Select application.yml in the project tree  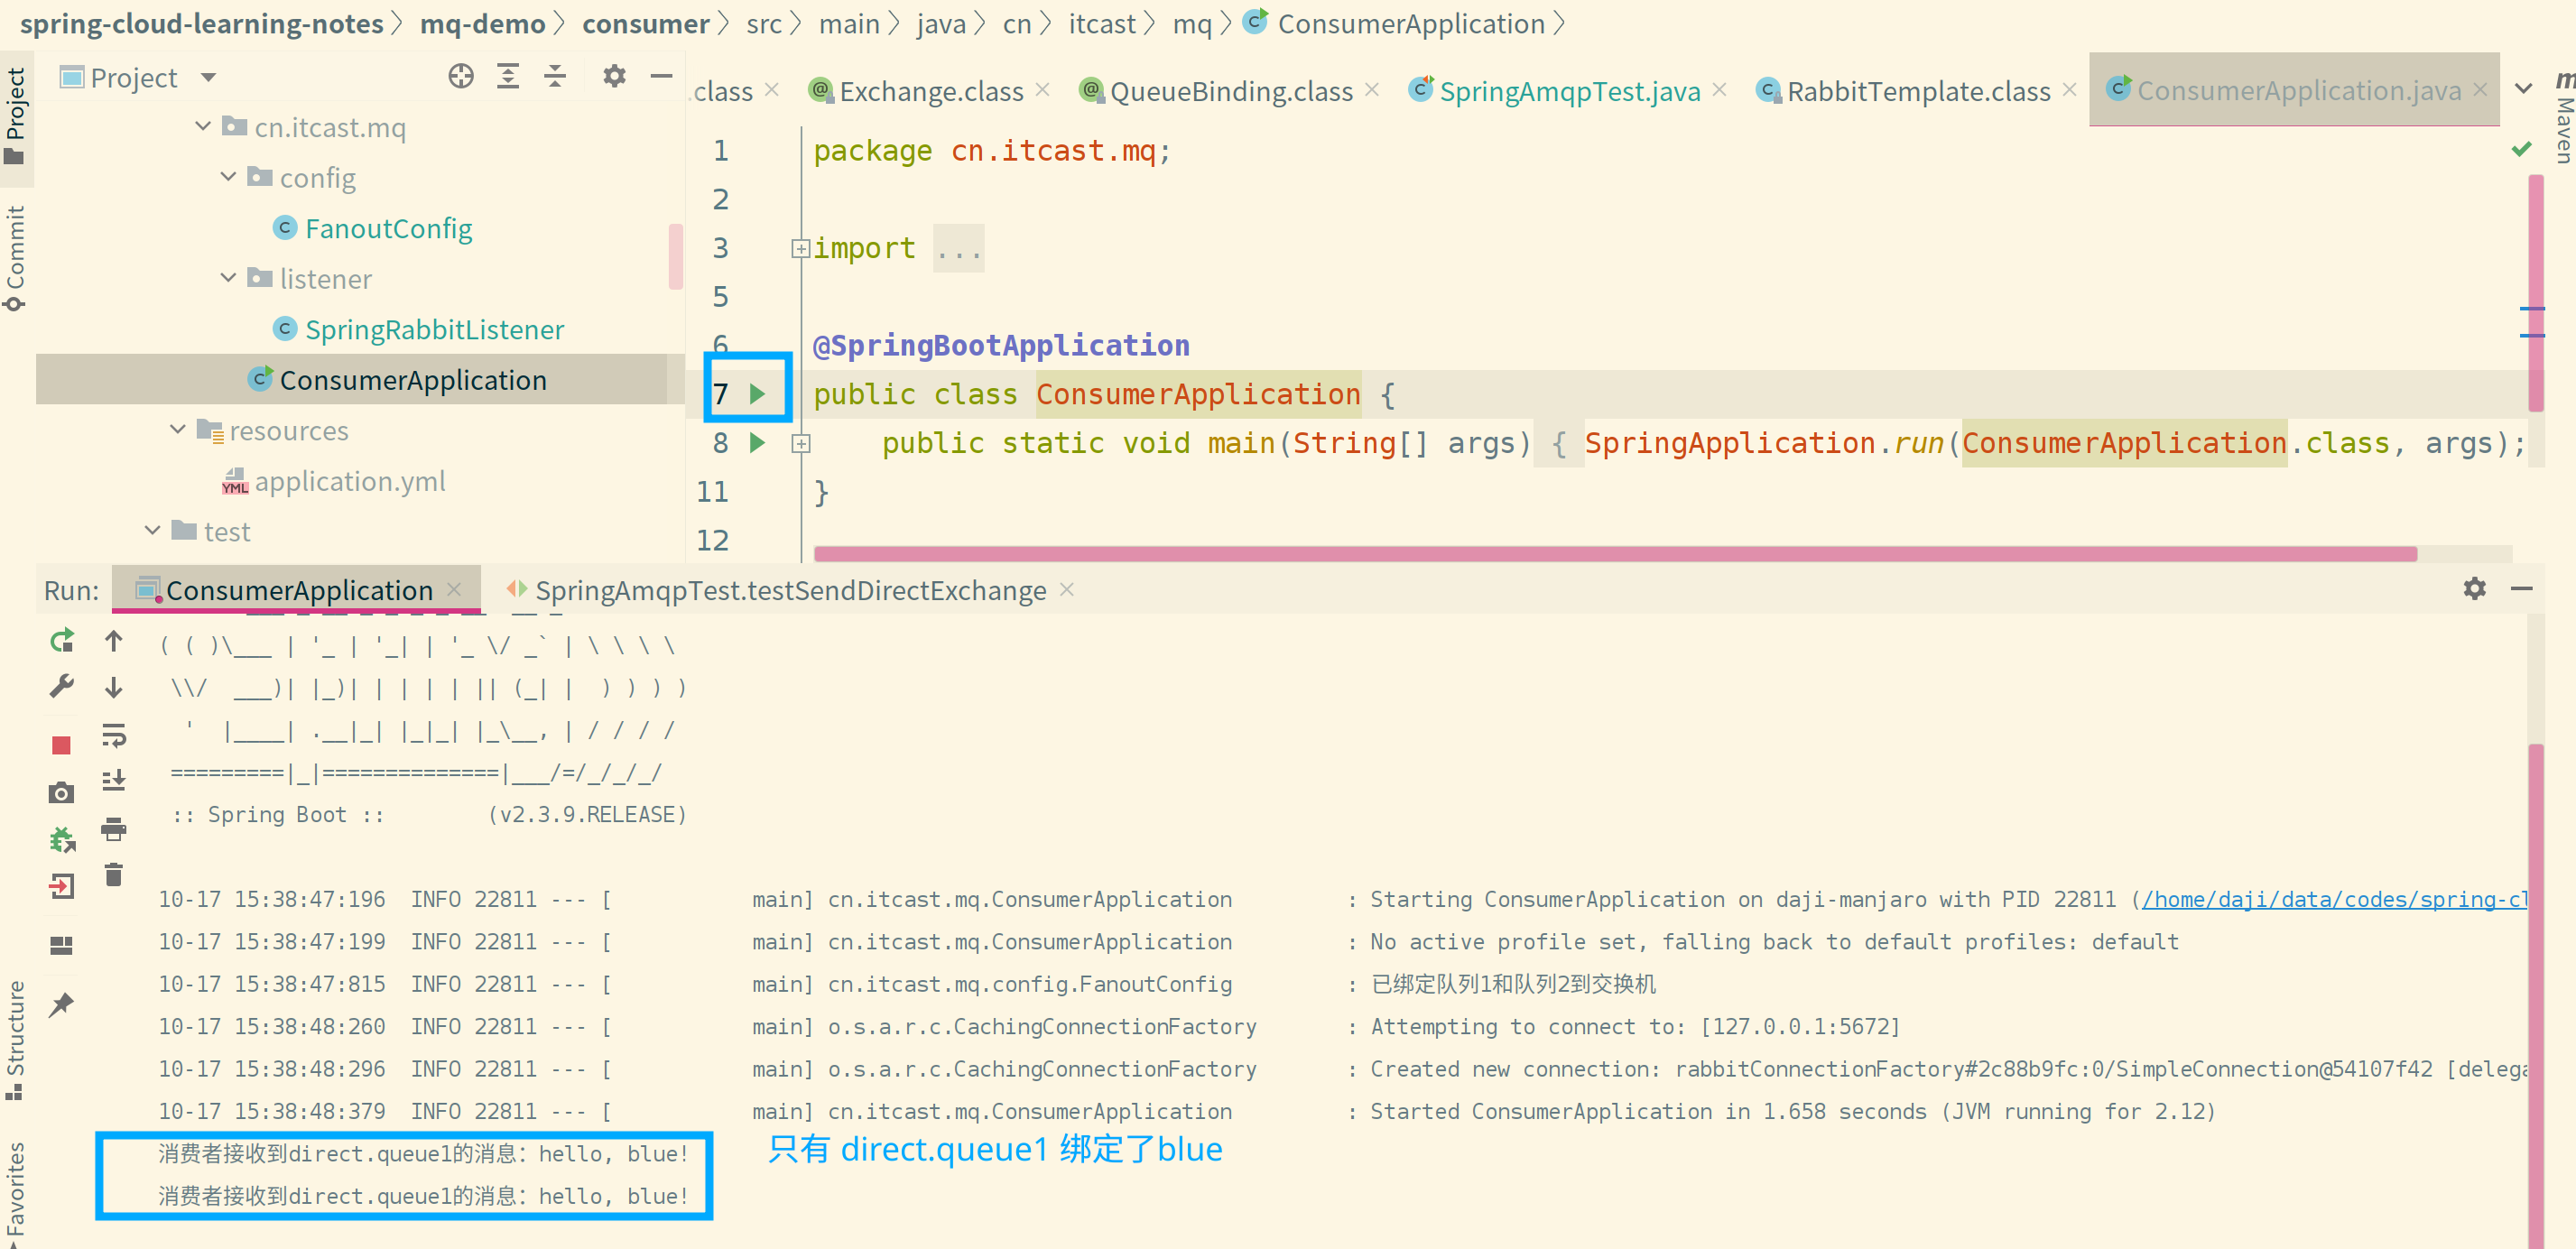point(350,481)
